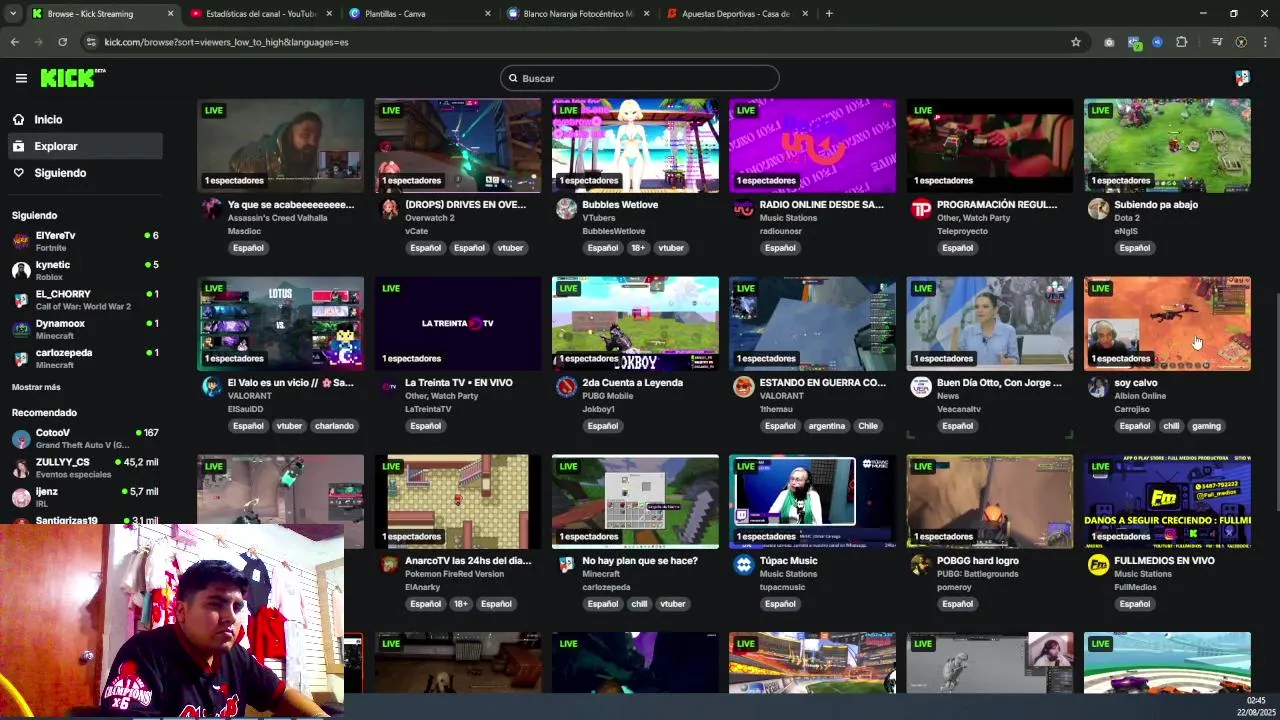Open ZULLYY_CS recommended channel
The height and width of the screenshot is (720, 1280).
pos(85,468)
